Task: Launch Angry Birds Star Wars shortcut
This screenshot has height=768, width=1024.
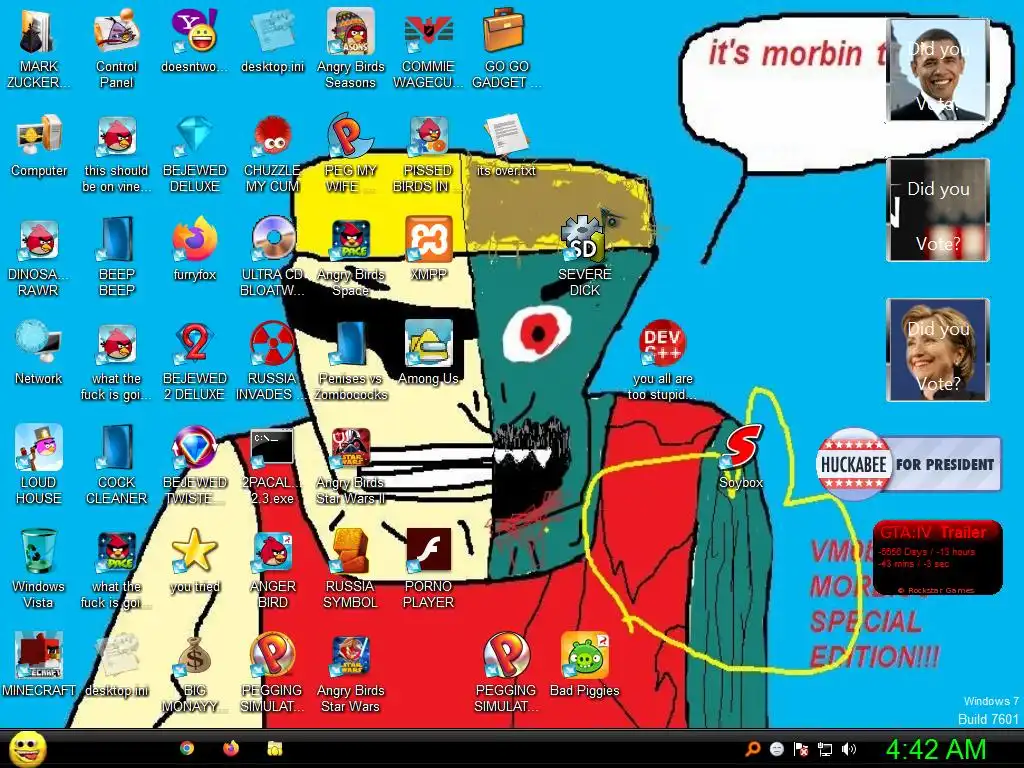Action: [x=351, y=673]
